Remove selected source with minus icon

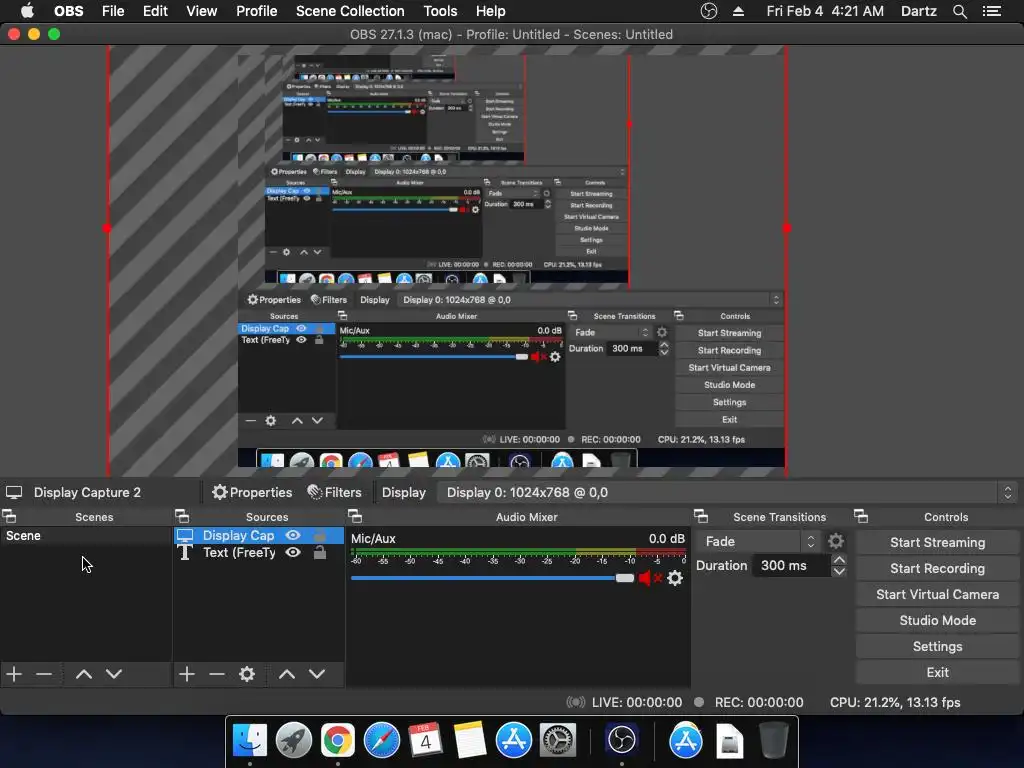[217, 674]
